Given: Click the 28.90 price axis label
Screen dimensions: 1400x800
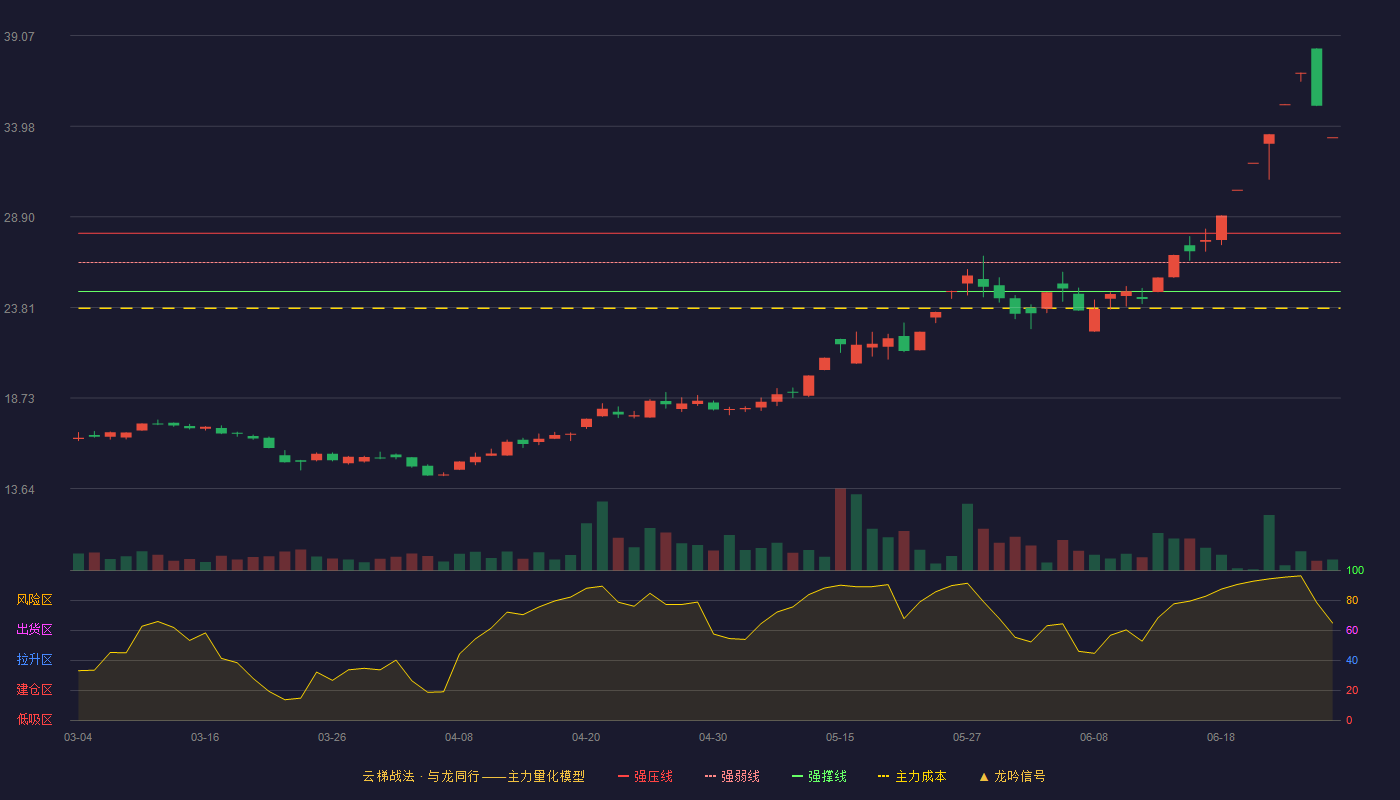Looking at the screenshot, I should pyautogui.click(x=19, y=217).
